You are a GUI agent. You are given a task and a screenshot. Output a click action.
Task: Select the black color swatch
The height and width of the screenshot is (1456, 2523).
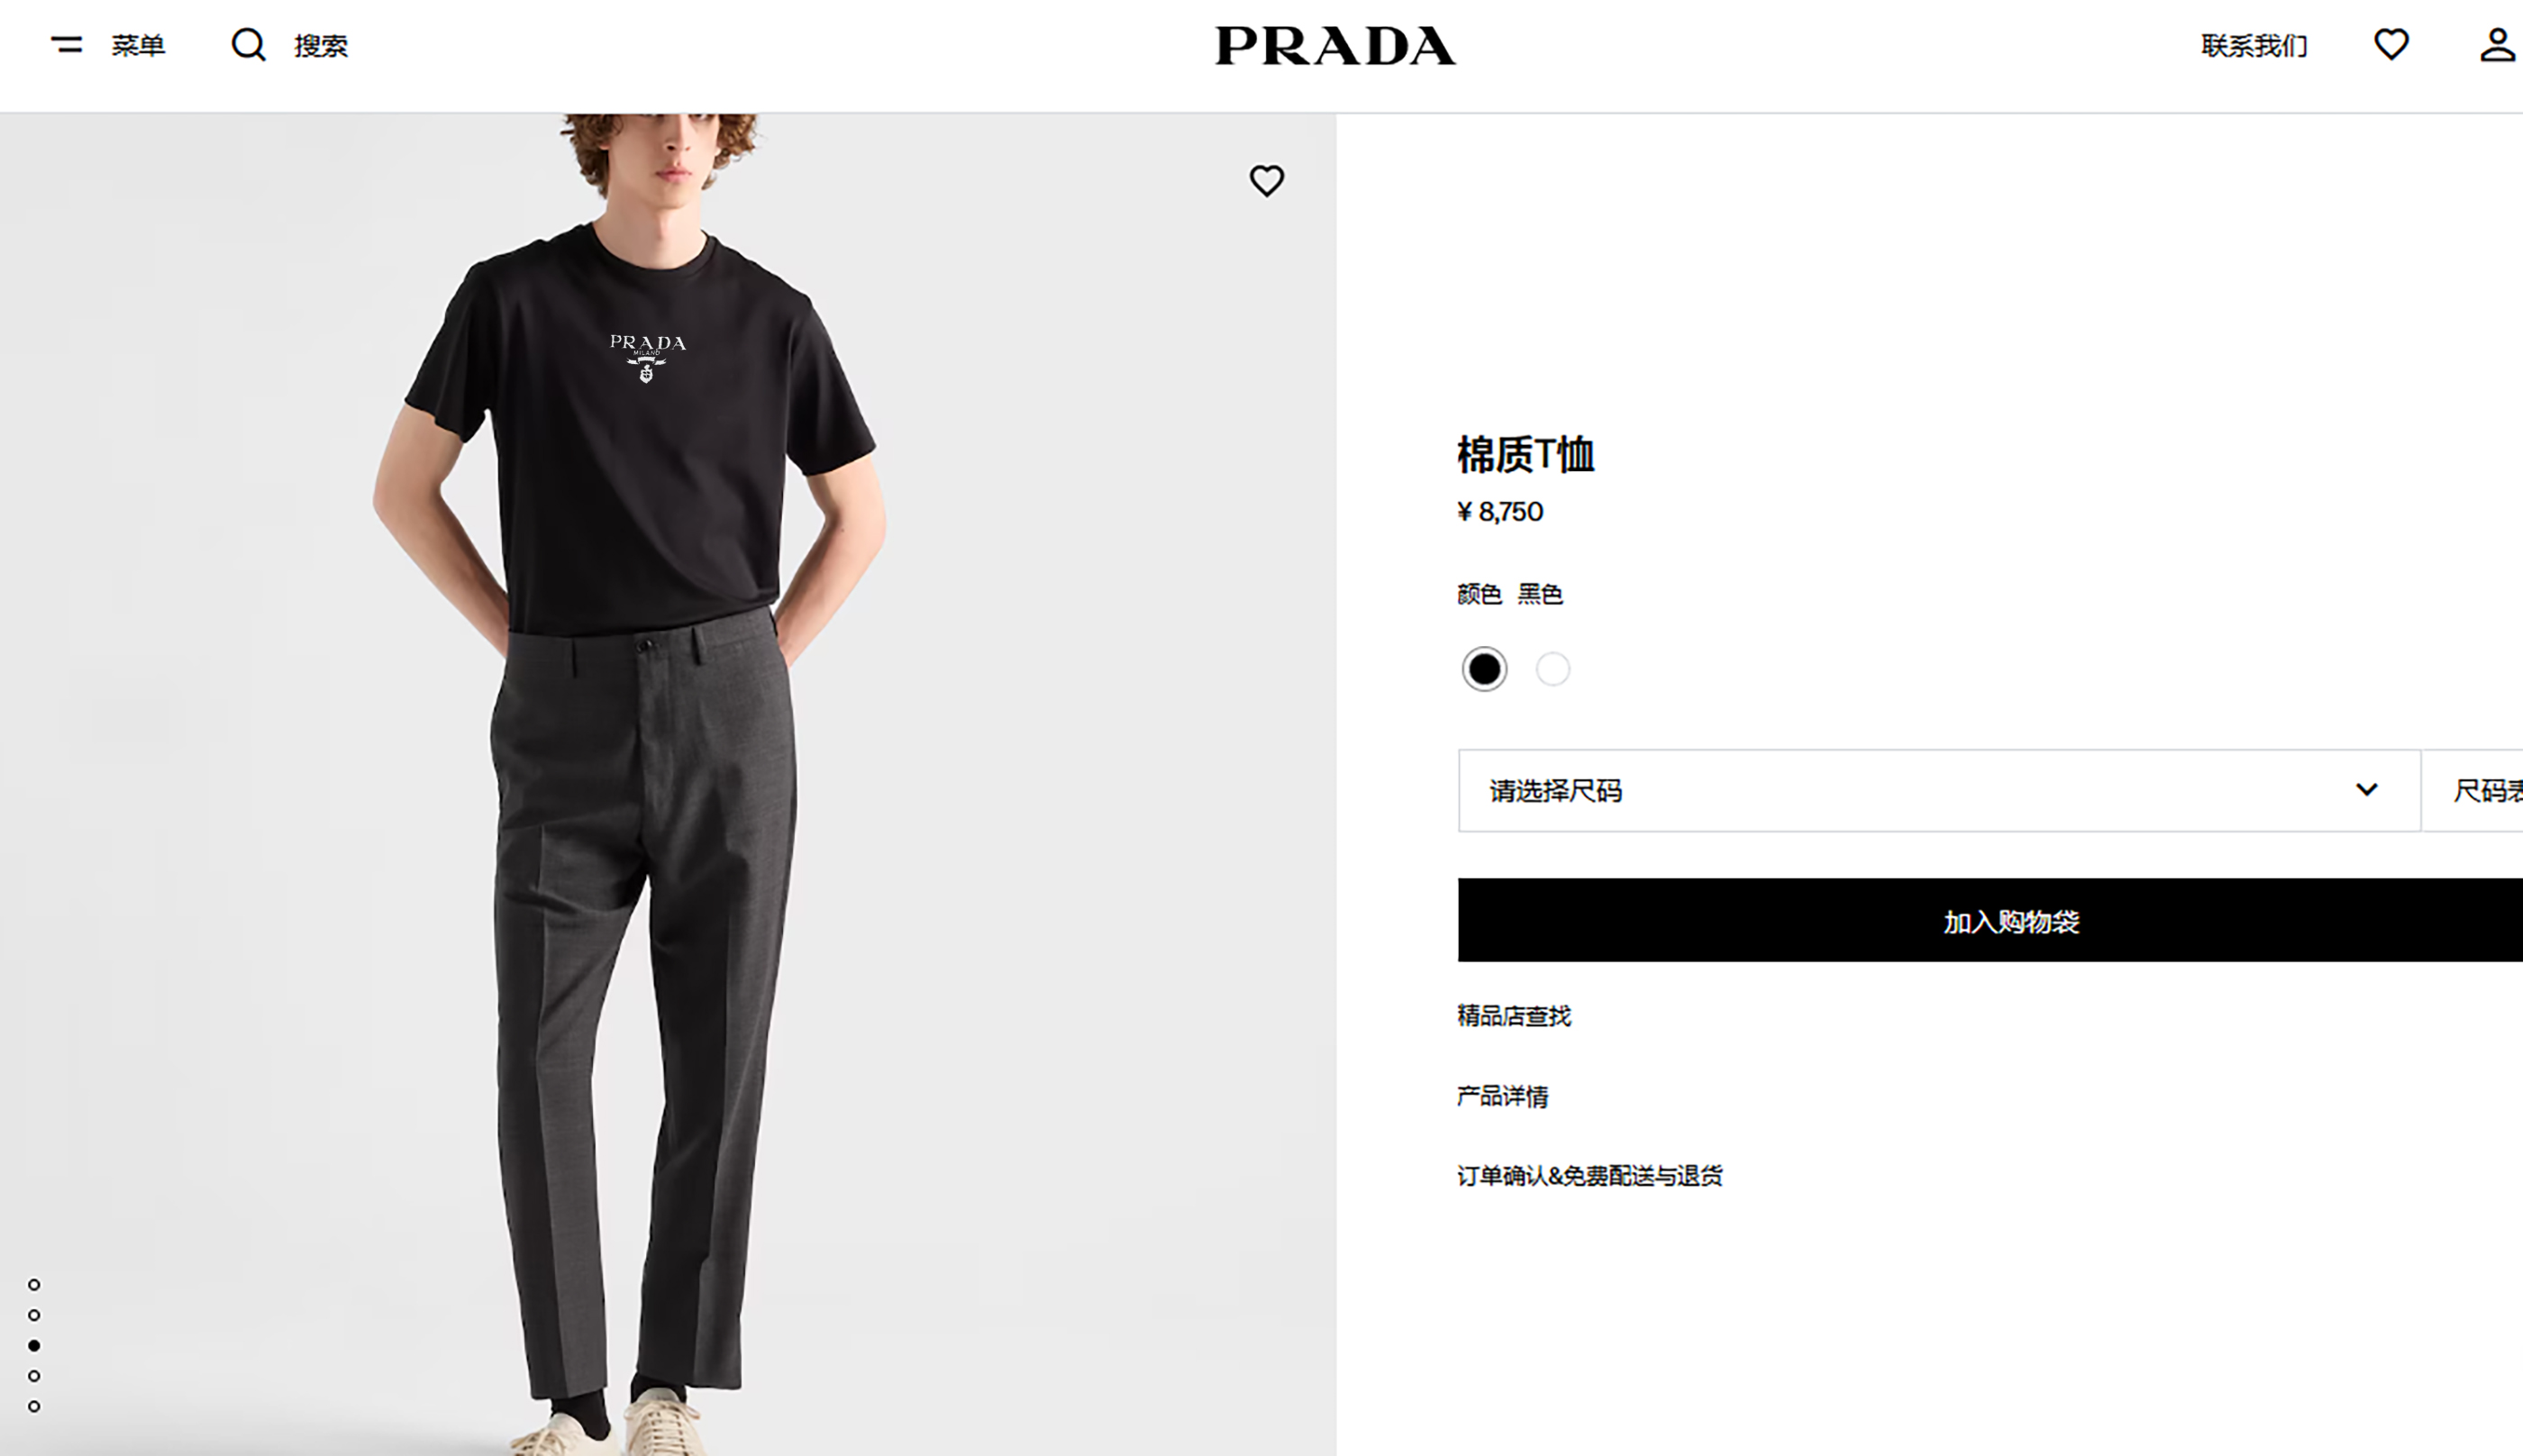1484,669
